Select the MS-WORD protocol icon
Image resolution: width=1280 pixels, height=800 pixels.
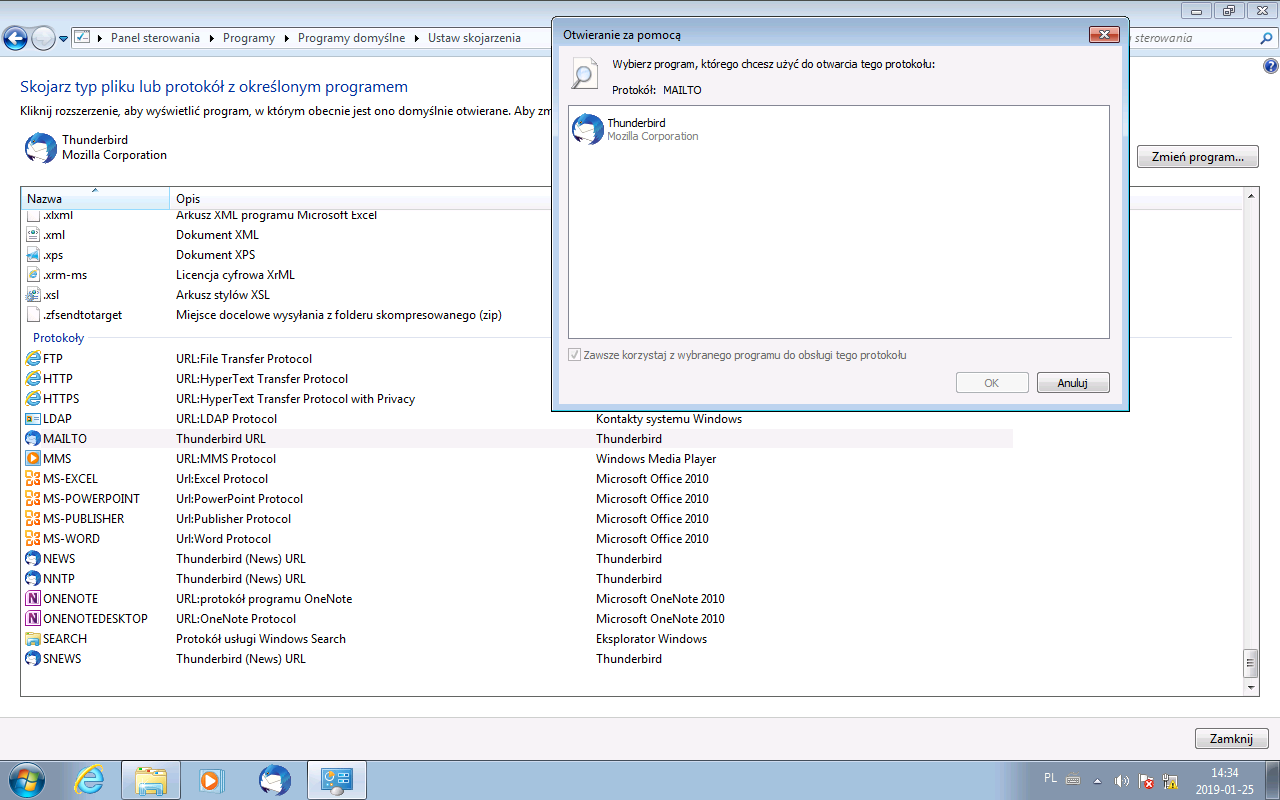tap(33, 539)
